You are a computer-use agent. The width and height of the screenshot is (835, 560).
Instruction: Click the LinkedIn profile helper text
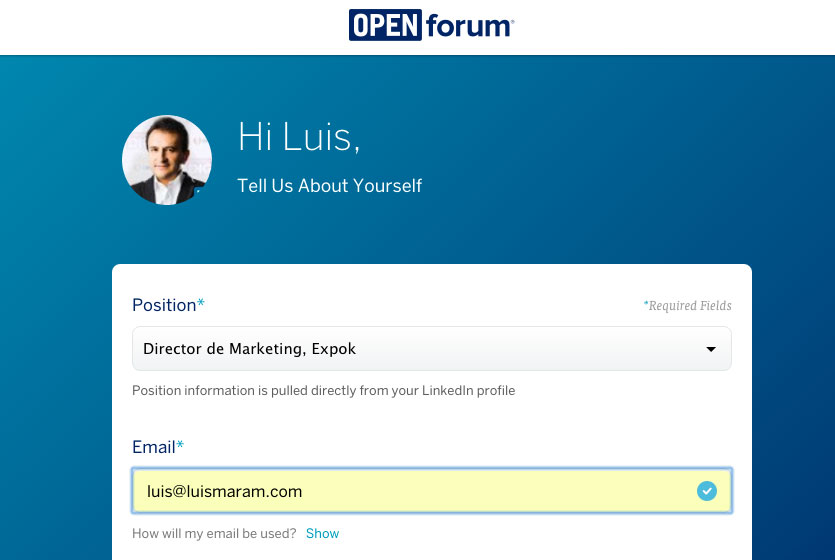(323, 391)
